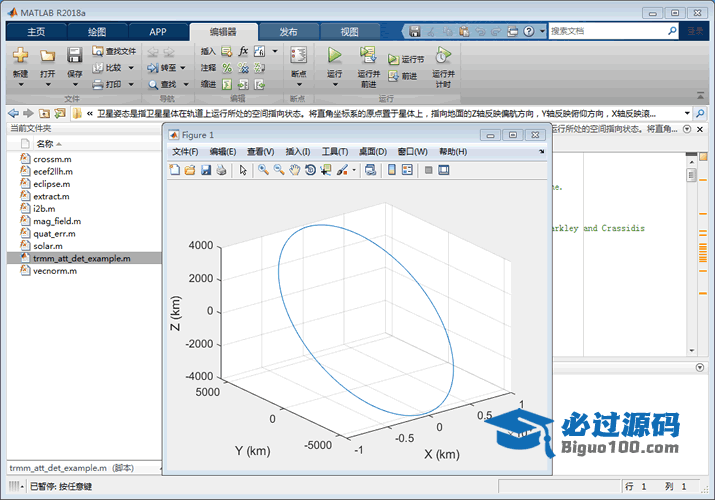Click the editor vertical scrollbar down arrow
The image size is (715, 500).
pyautogui.click(x=692, y=351)
